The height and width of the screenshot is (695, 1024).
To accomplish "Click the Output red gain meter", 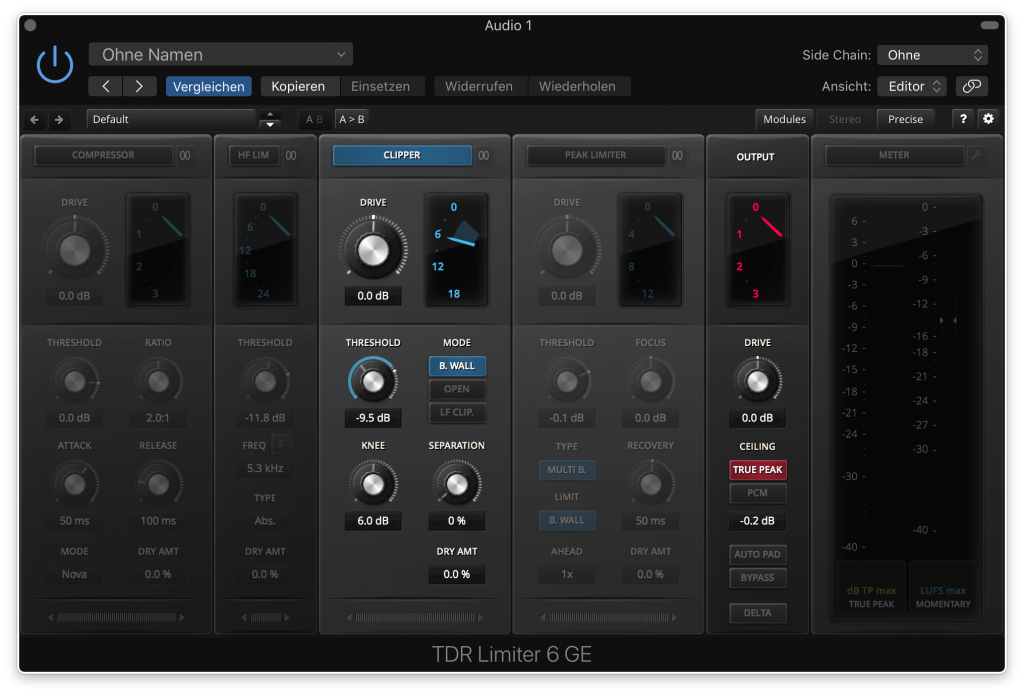I will (x=758, y=250).
